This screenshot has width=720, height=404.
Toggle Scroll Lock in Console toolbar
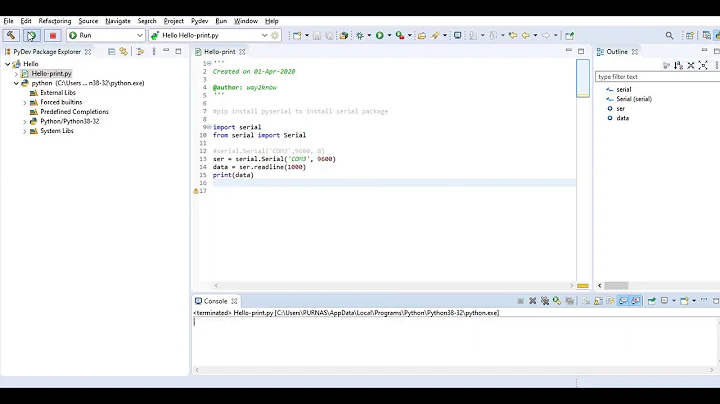click(x=598, y=301)
